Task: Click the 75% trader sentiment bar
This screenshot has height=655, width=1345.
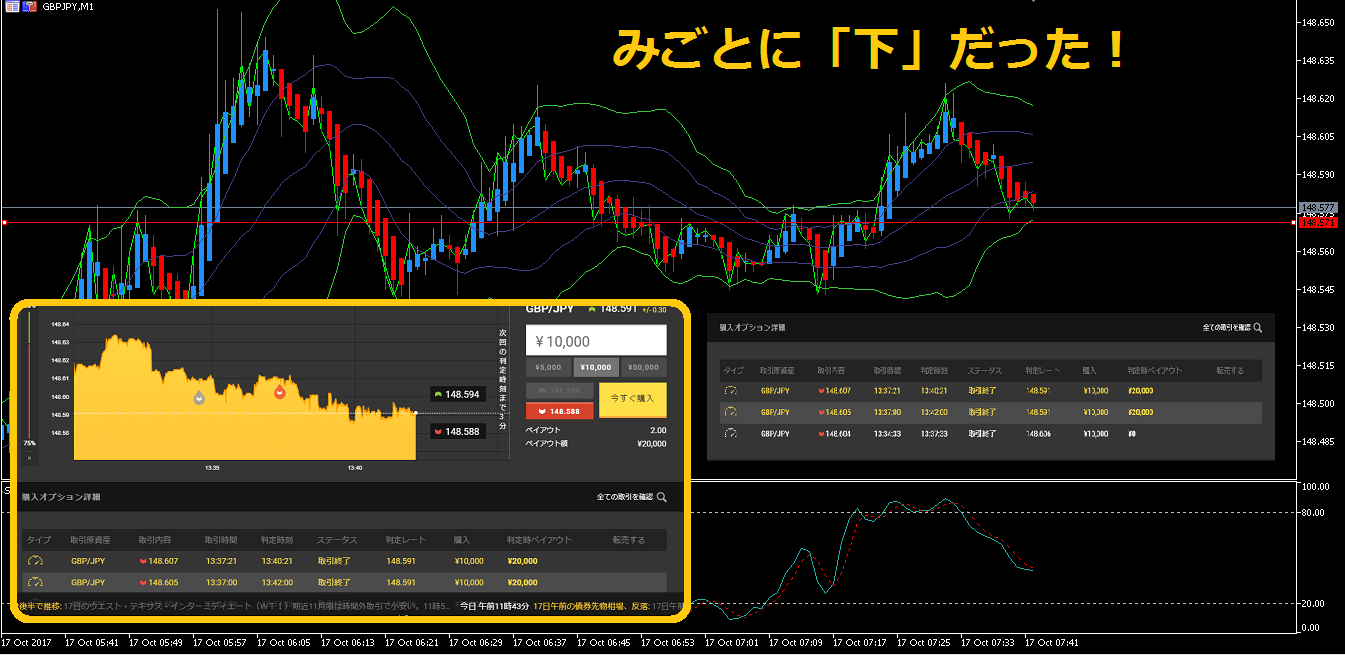Action: click(x=29, y=380)
